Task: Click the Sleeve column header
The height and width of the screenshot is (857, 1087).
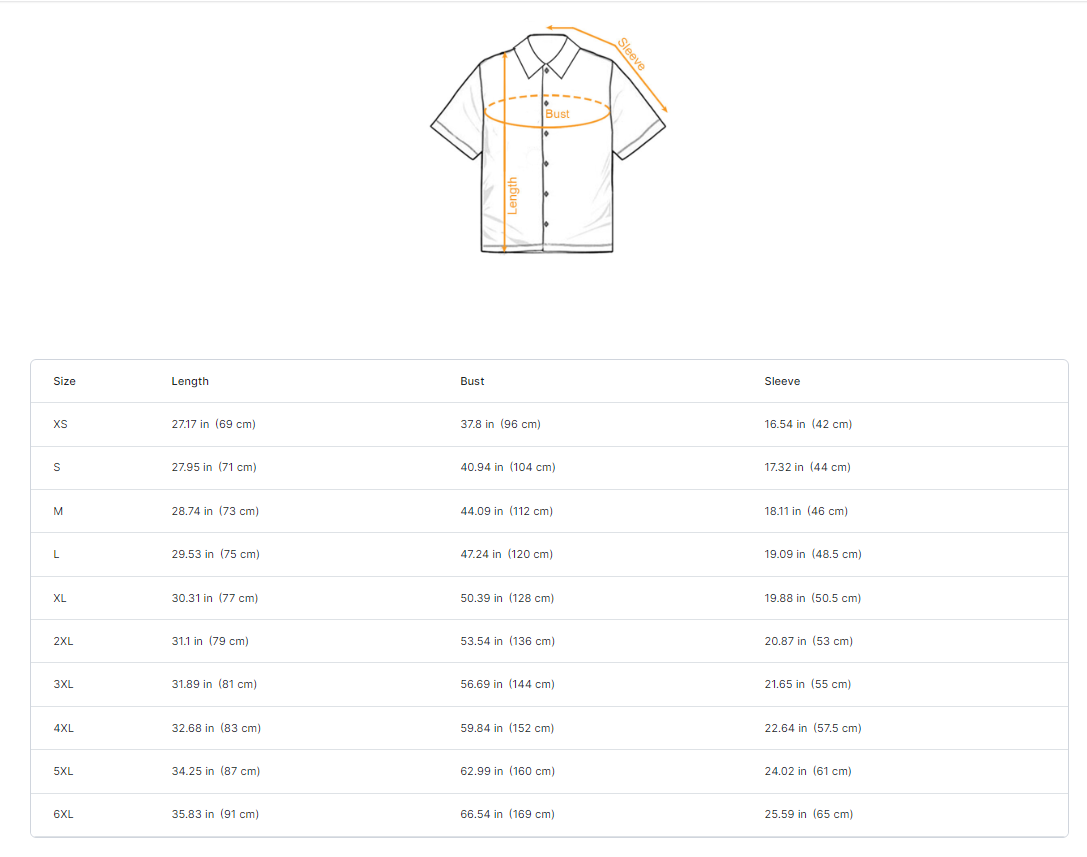Action: 782,381
